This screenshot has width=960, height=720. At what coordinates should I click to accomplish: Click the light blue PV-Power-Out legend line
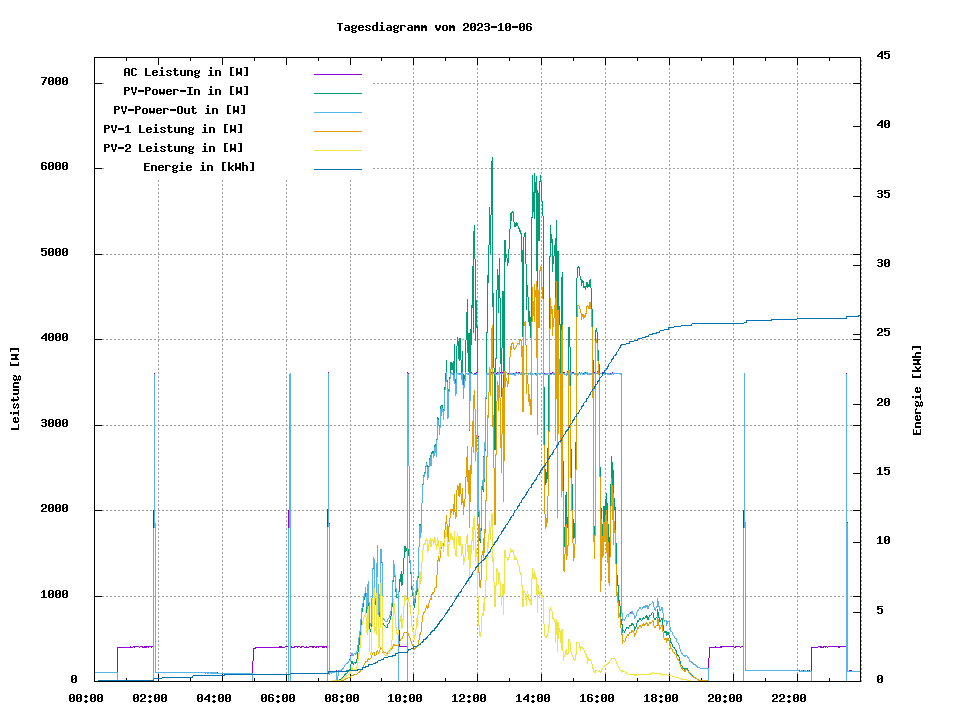point(337,112)
